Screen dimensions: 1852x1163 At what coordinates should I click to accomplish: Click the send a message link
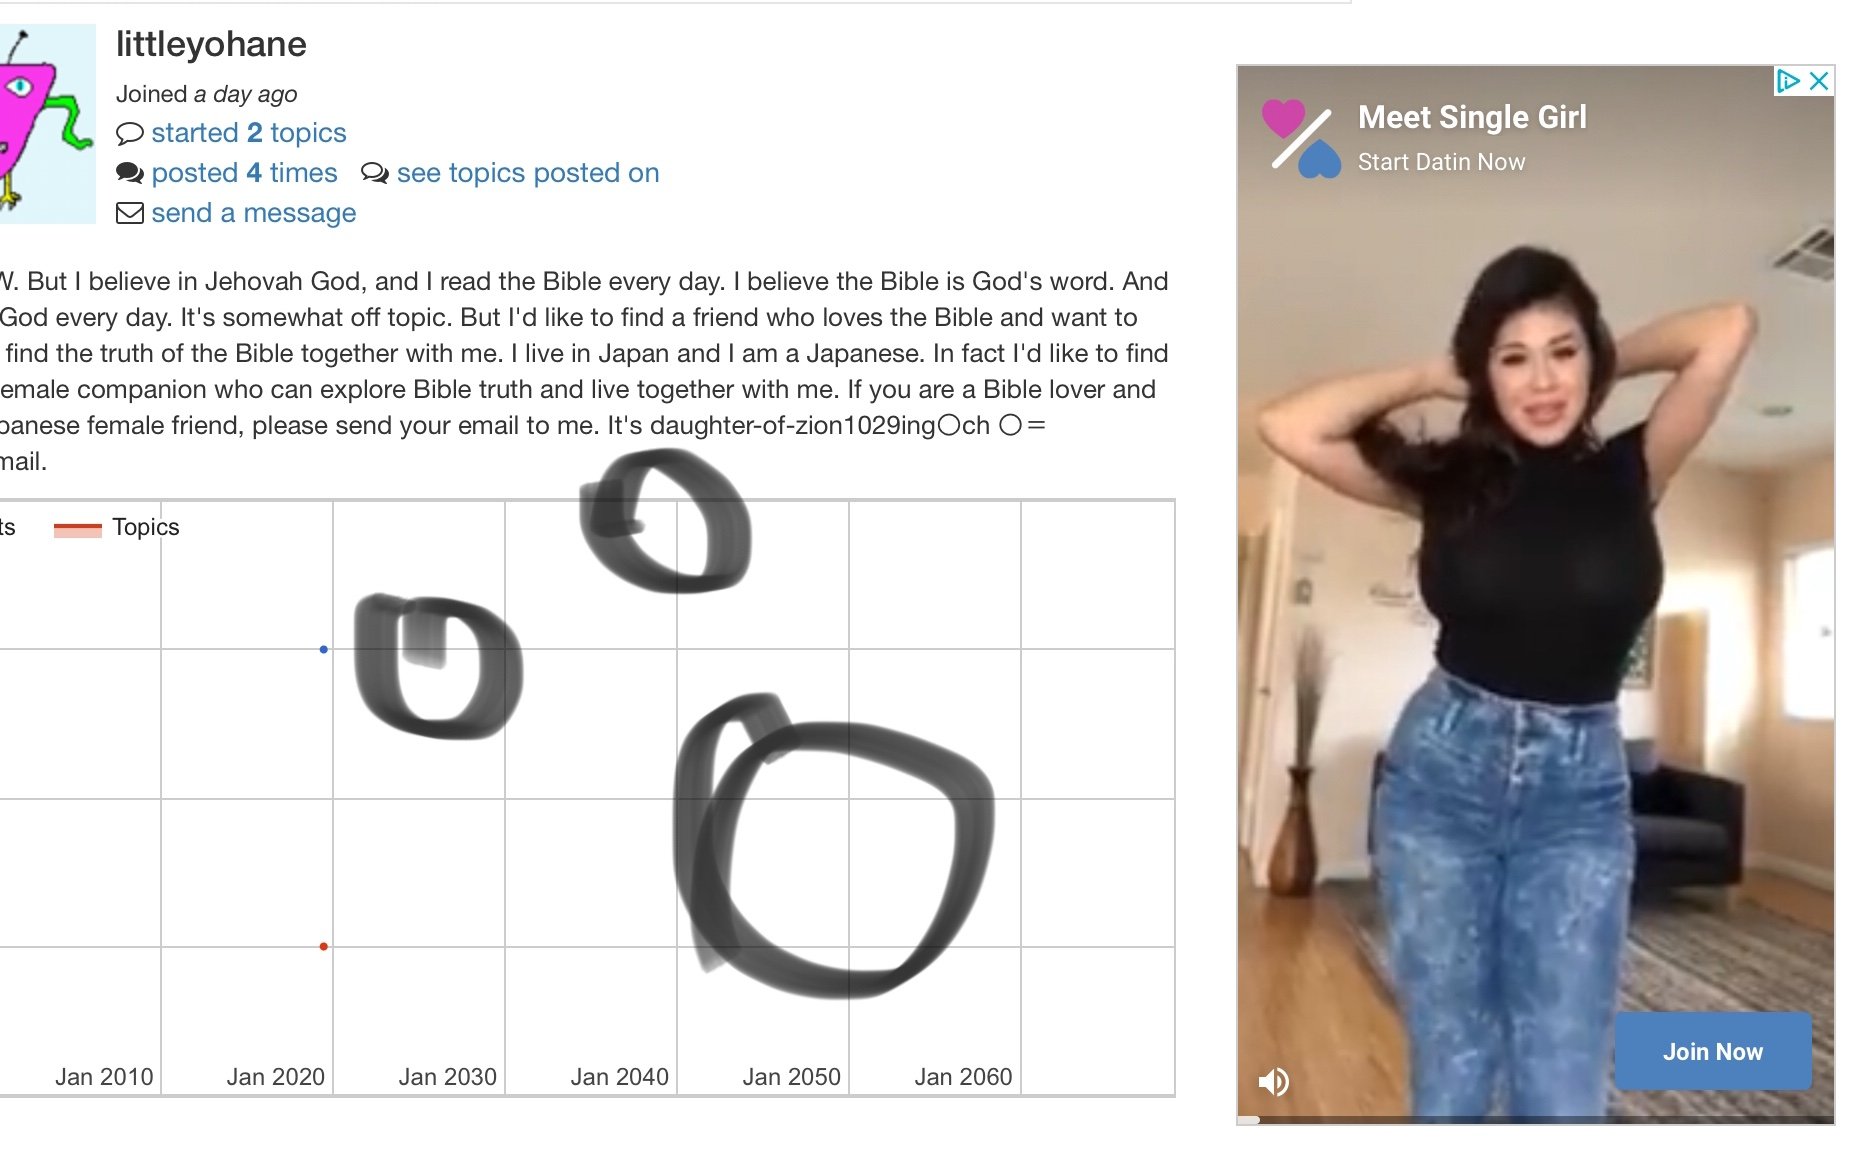254,213
